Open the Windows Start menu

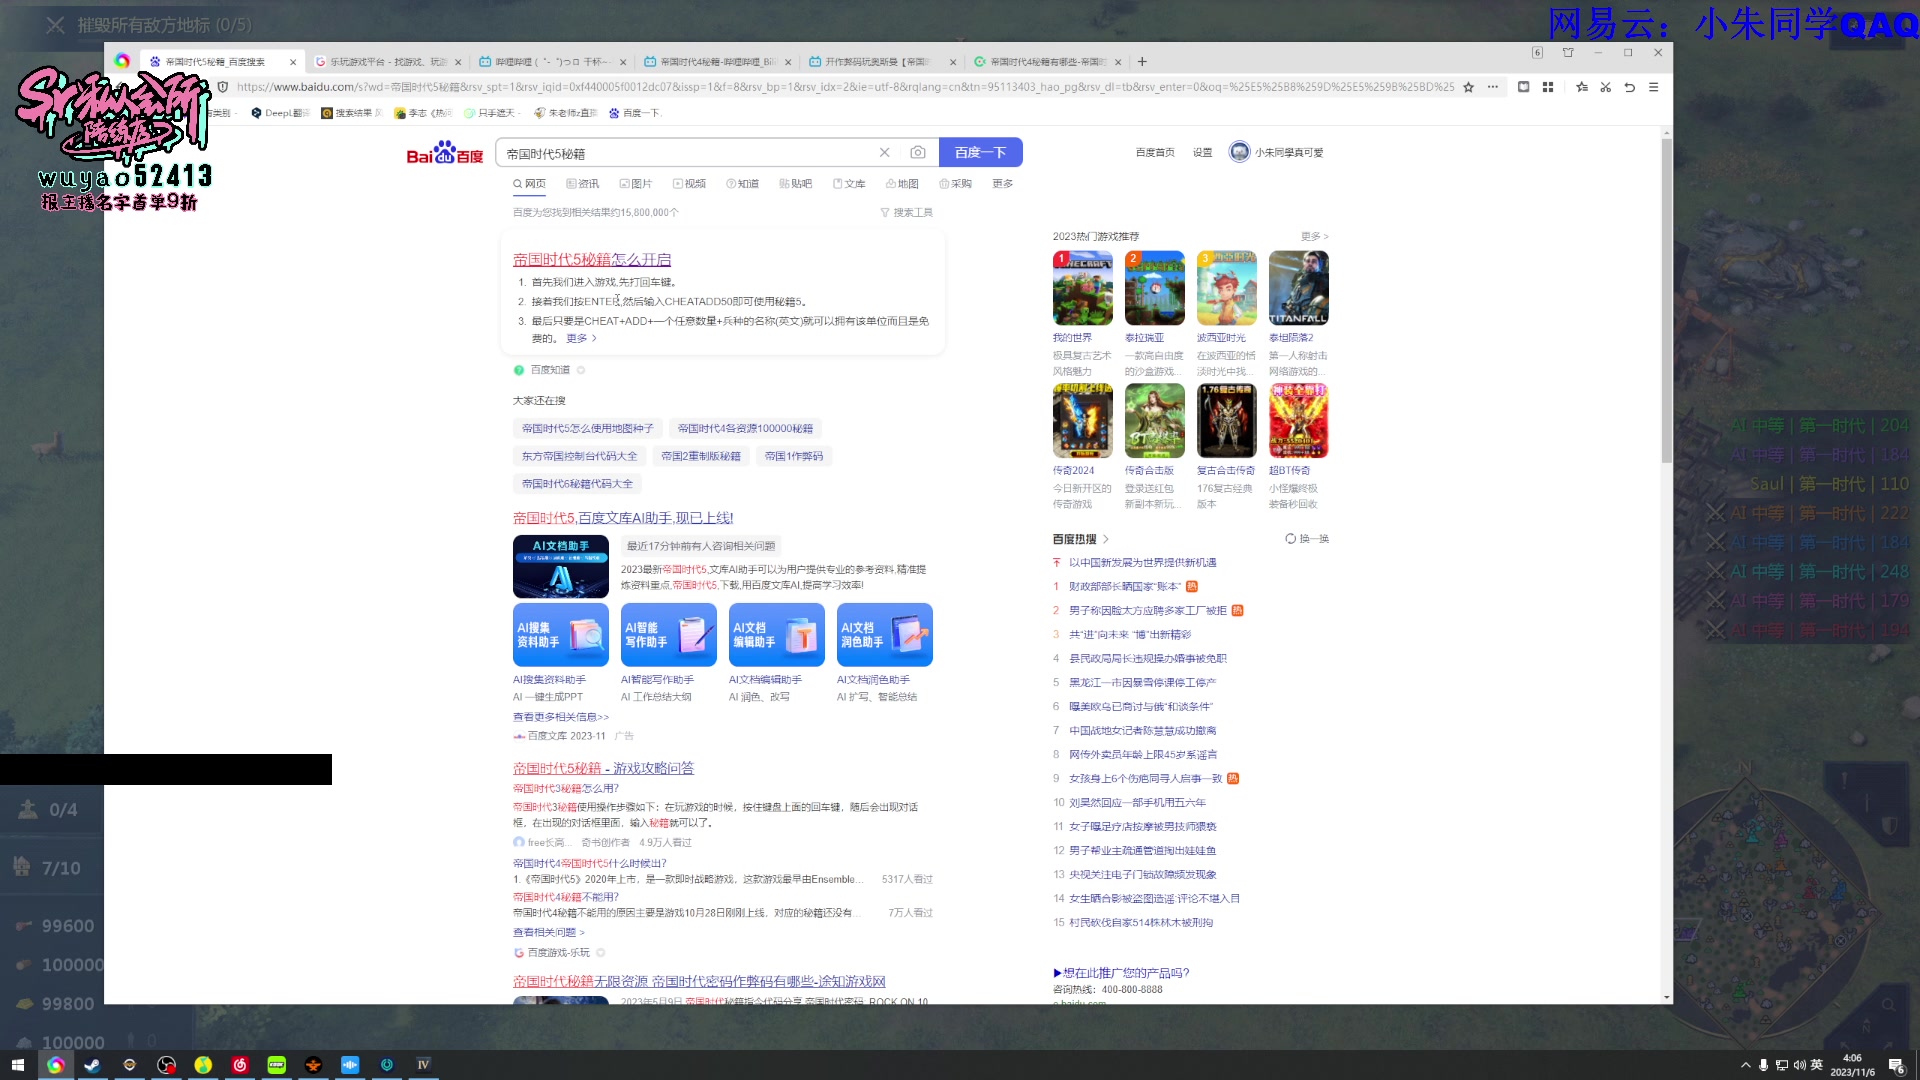(17, 1065)
